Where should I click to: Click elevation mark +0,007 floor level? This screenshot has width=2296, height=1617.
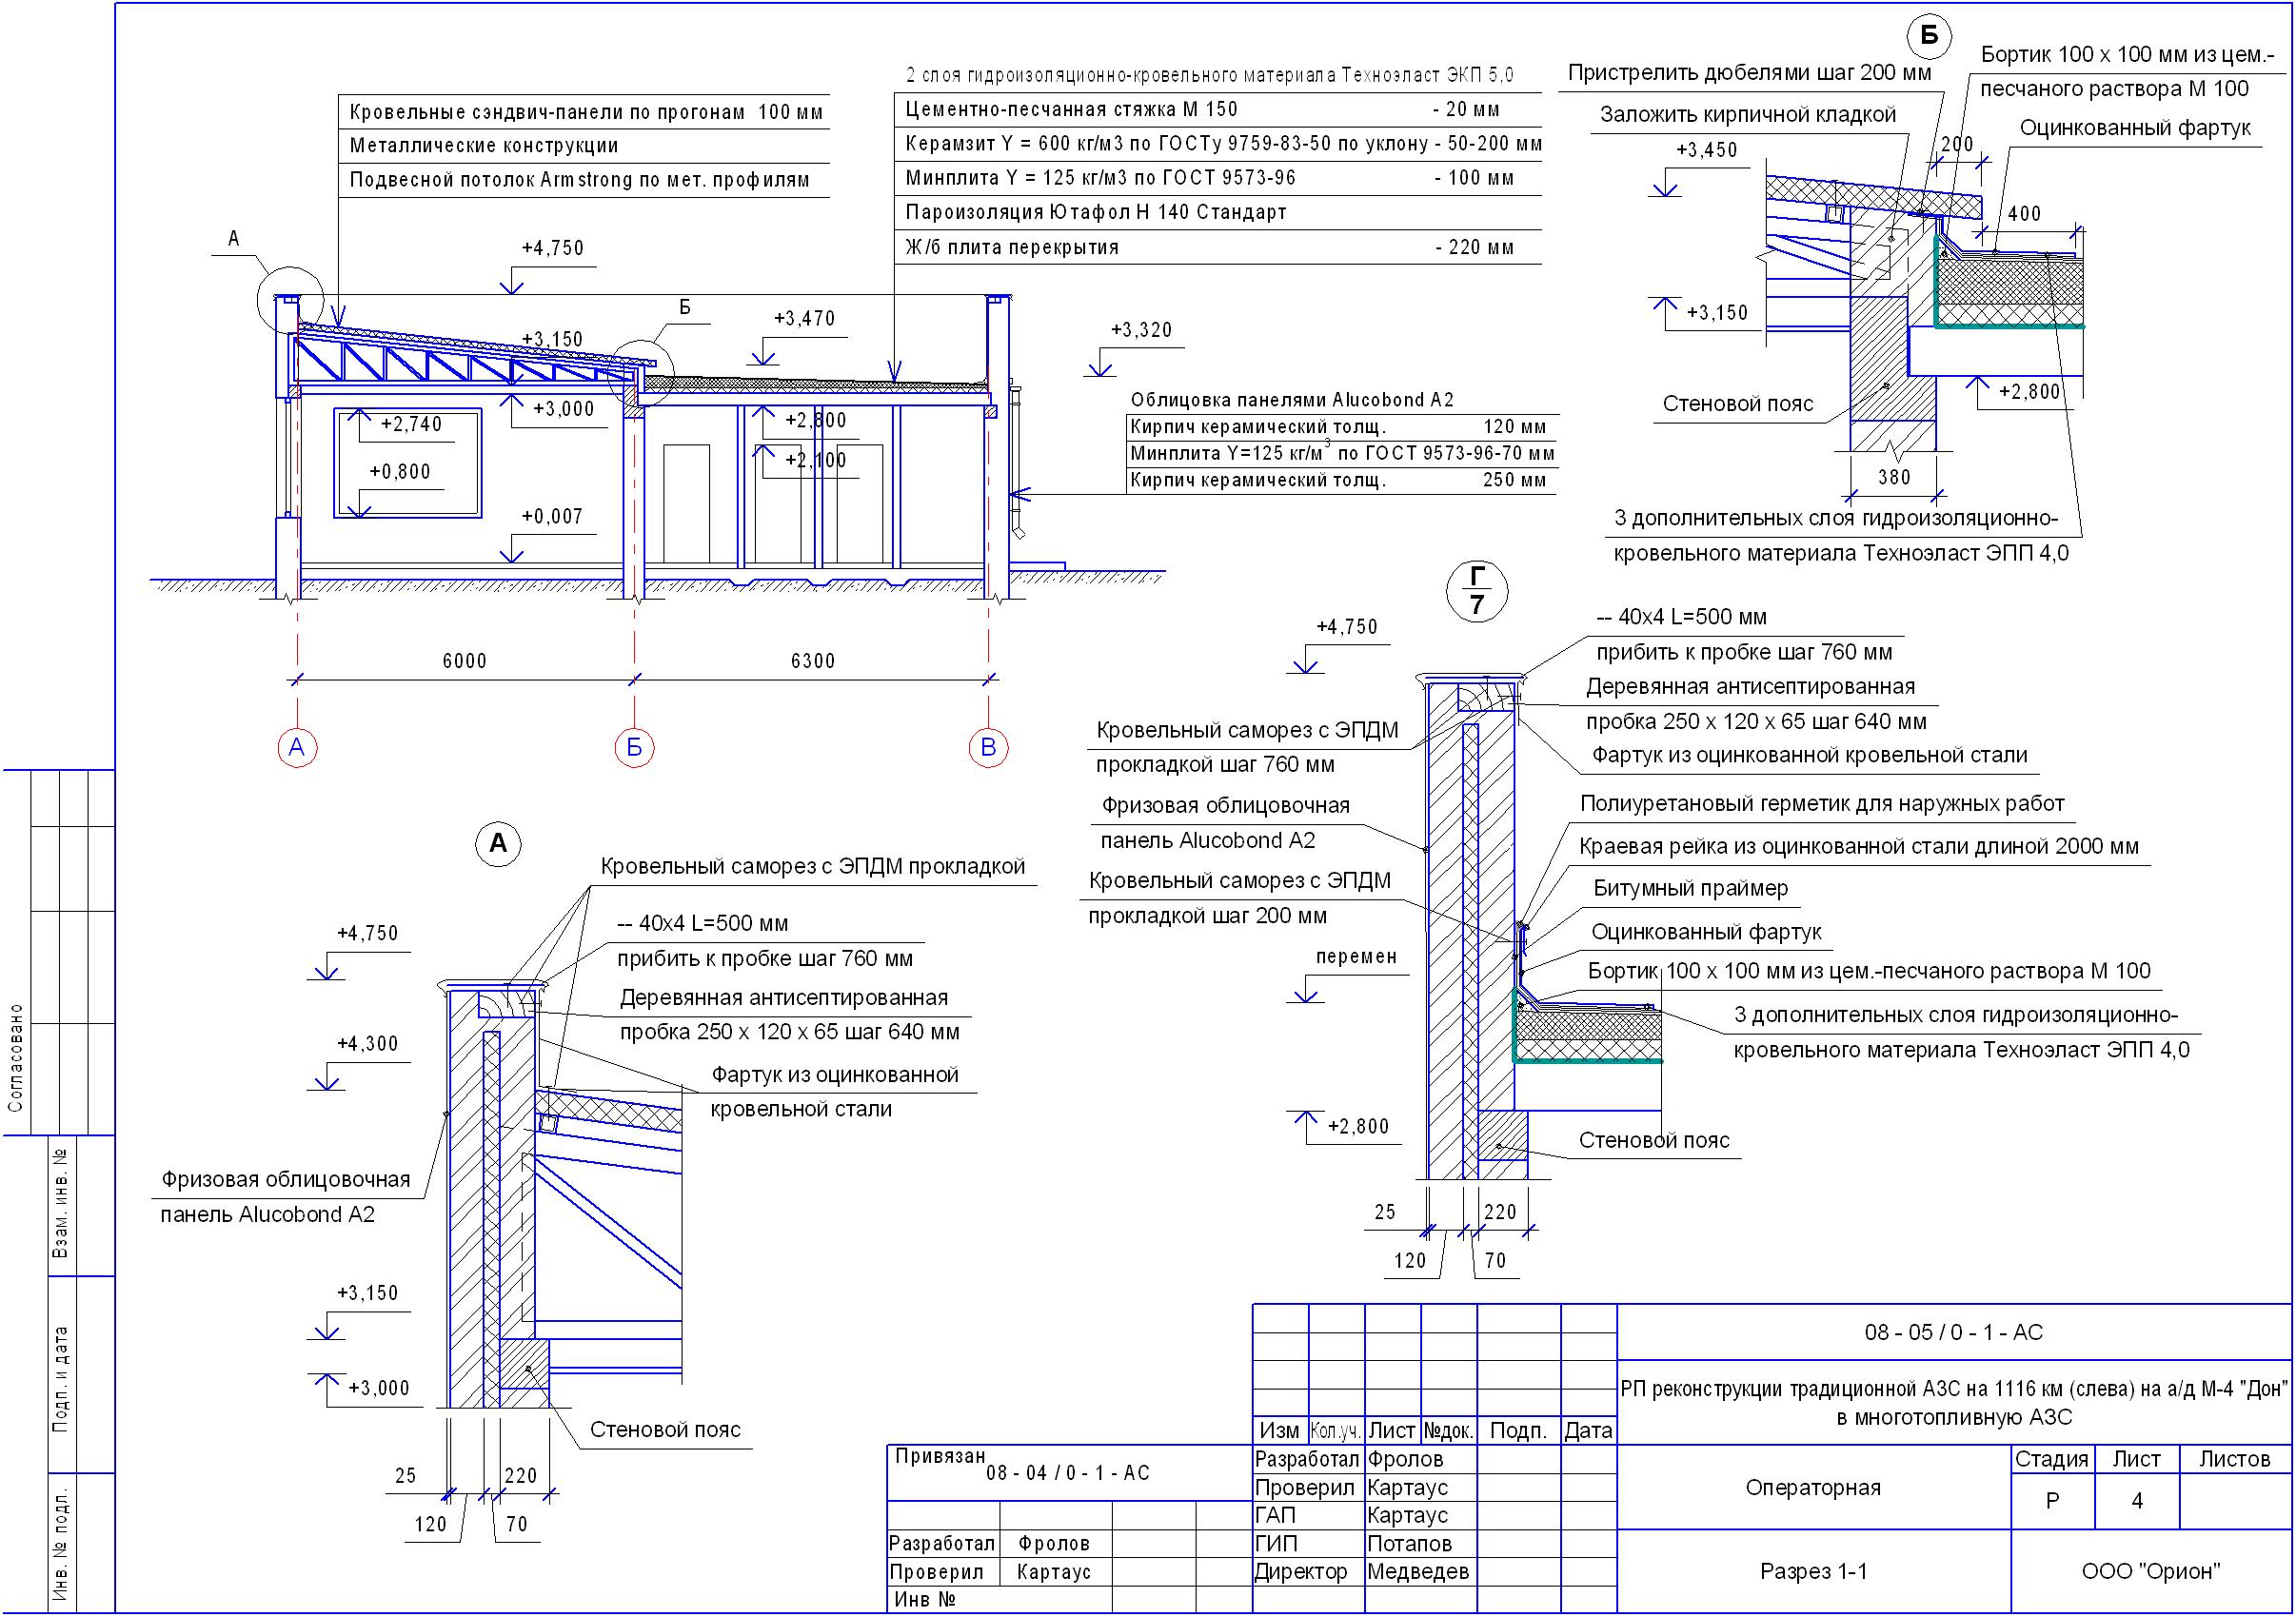click(552, 517)
